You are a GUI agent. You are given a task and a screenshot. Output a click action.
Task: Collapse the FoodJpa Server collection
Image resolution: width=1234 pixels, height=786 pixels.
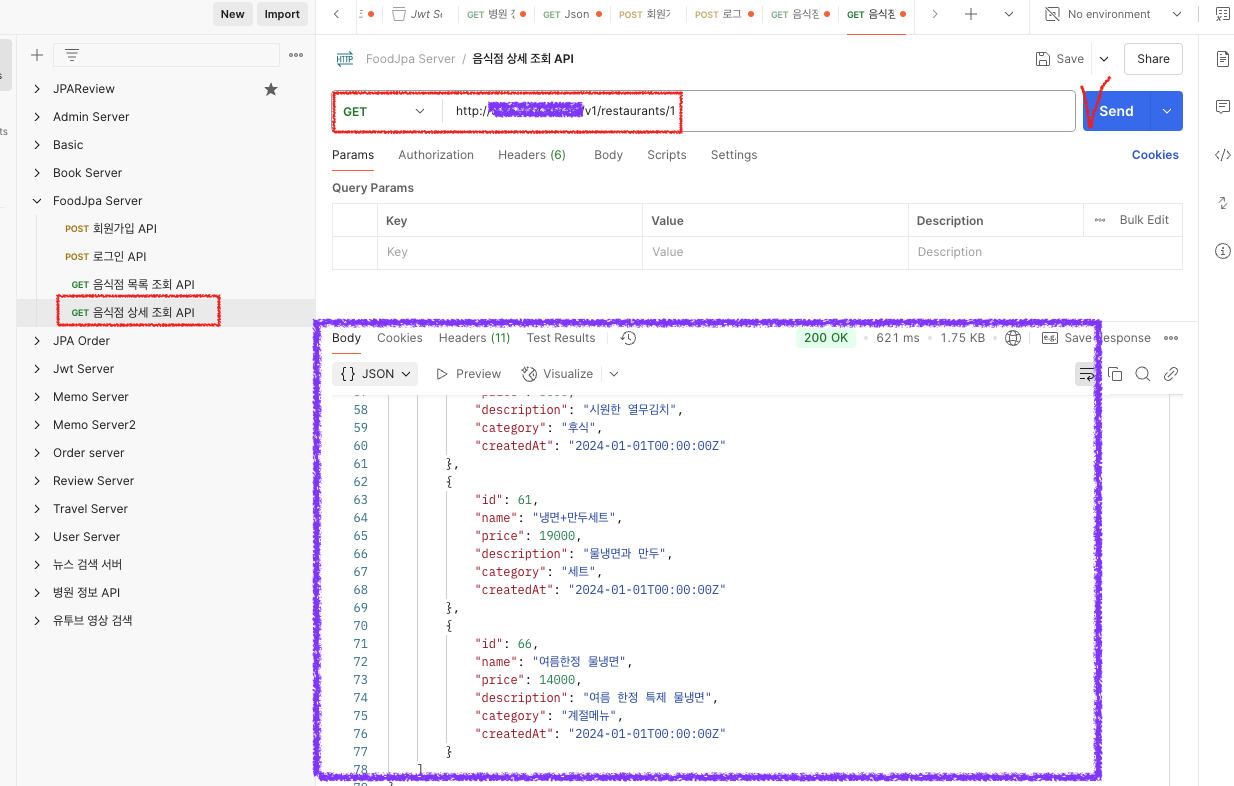[37, 201]
